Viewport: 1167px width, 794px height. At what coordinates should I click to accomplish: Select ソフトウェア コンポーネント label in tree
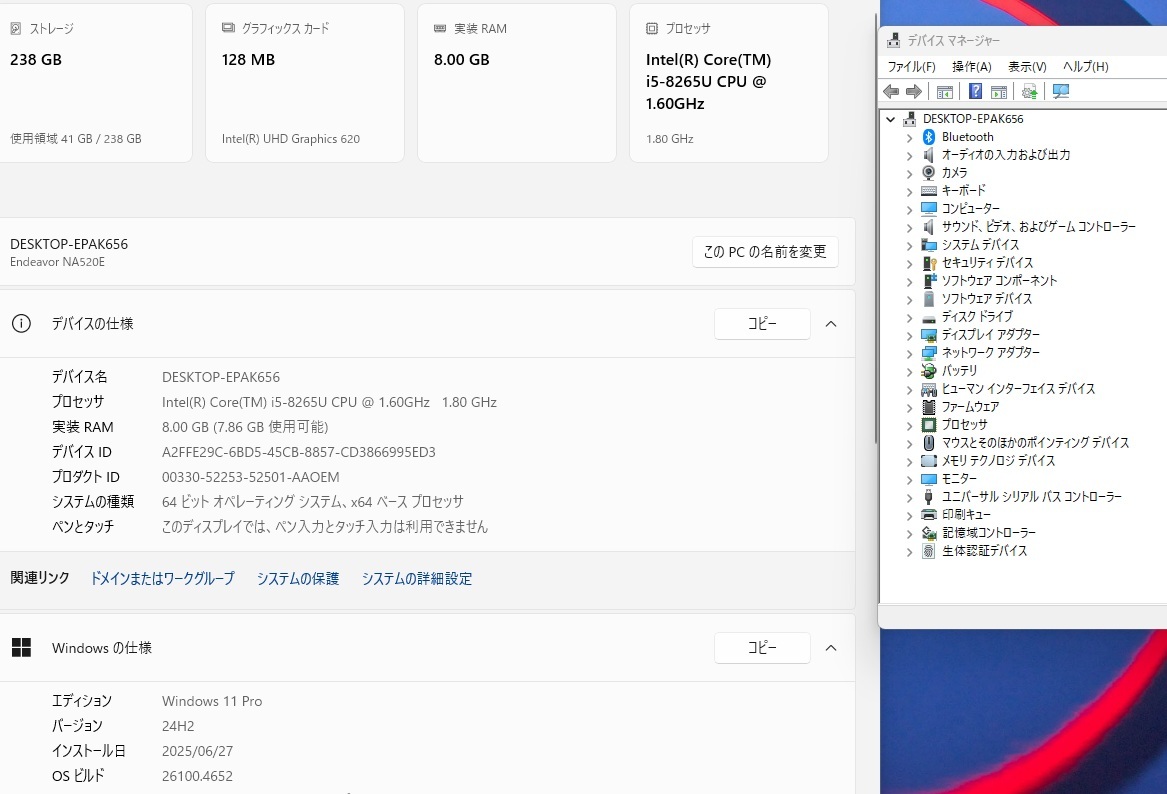coord(999,281)
